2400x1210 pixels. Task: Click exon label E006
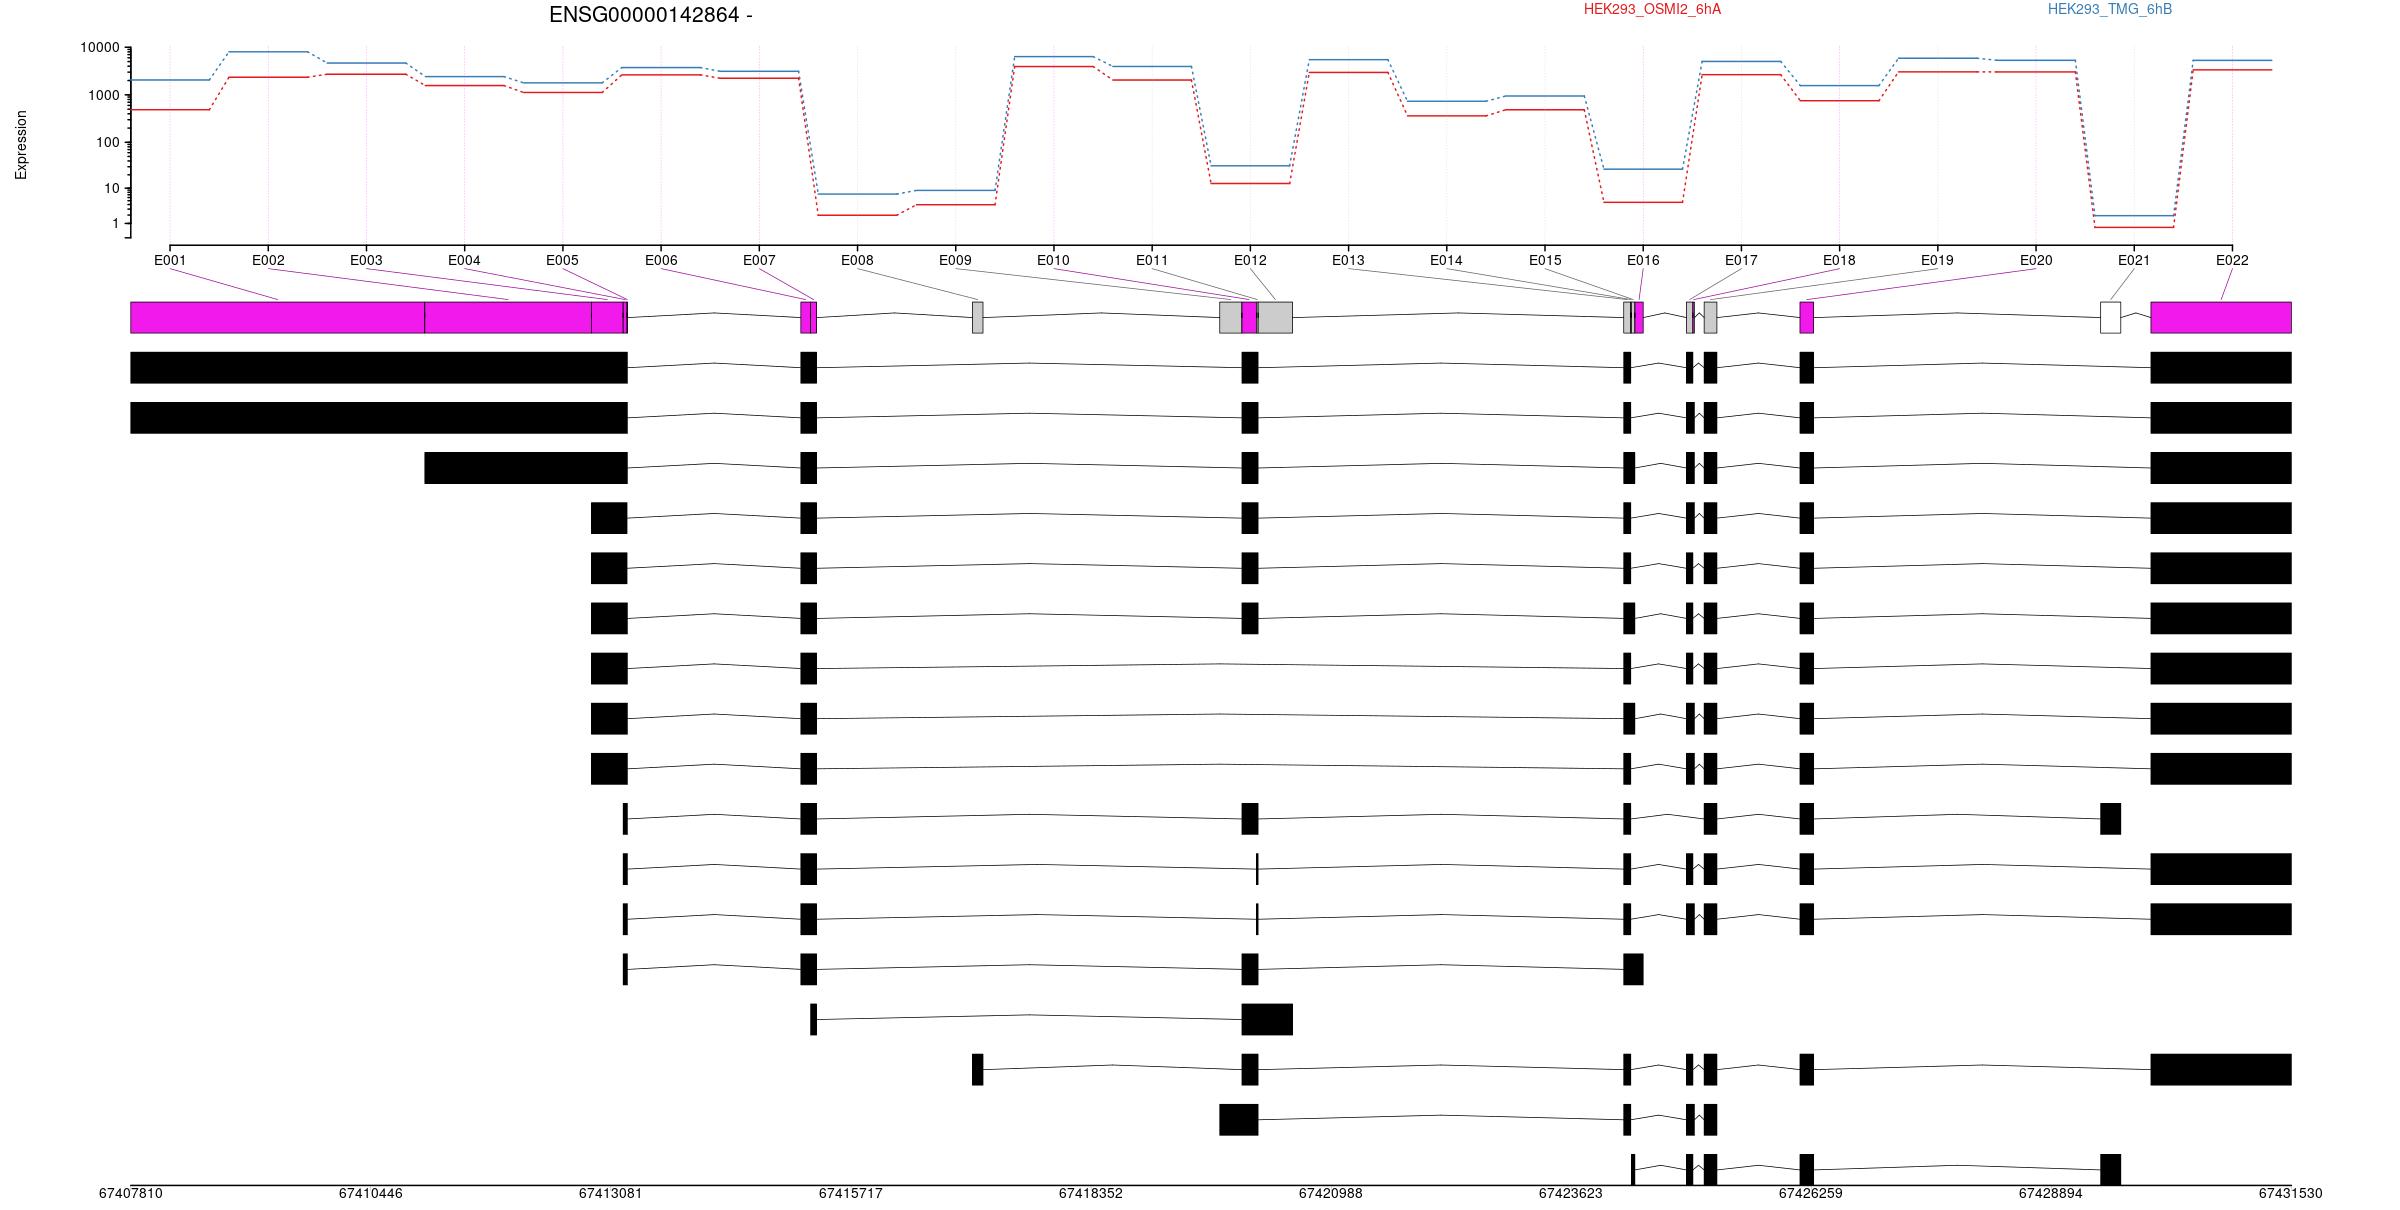[661, 260]
